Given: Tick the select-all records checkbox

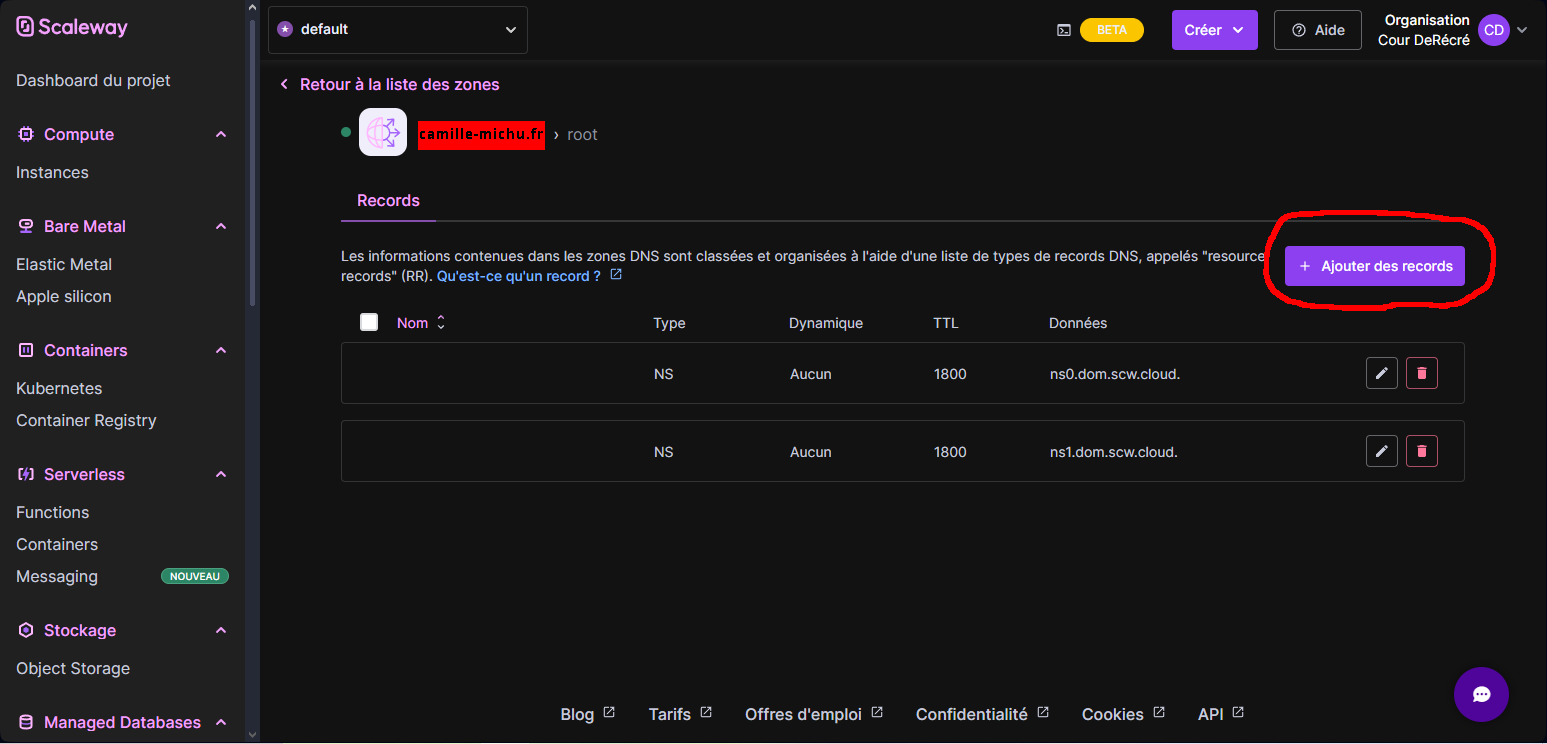Looking at the screenshot, I should [369, 322].
